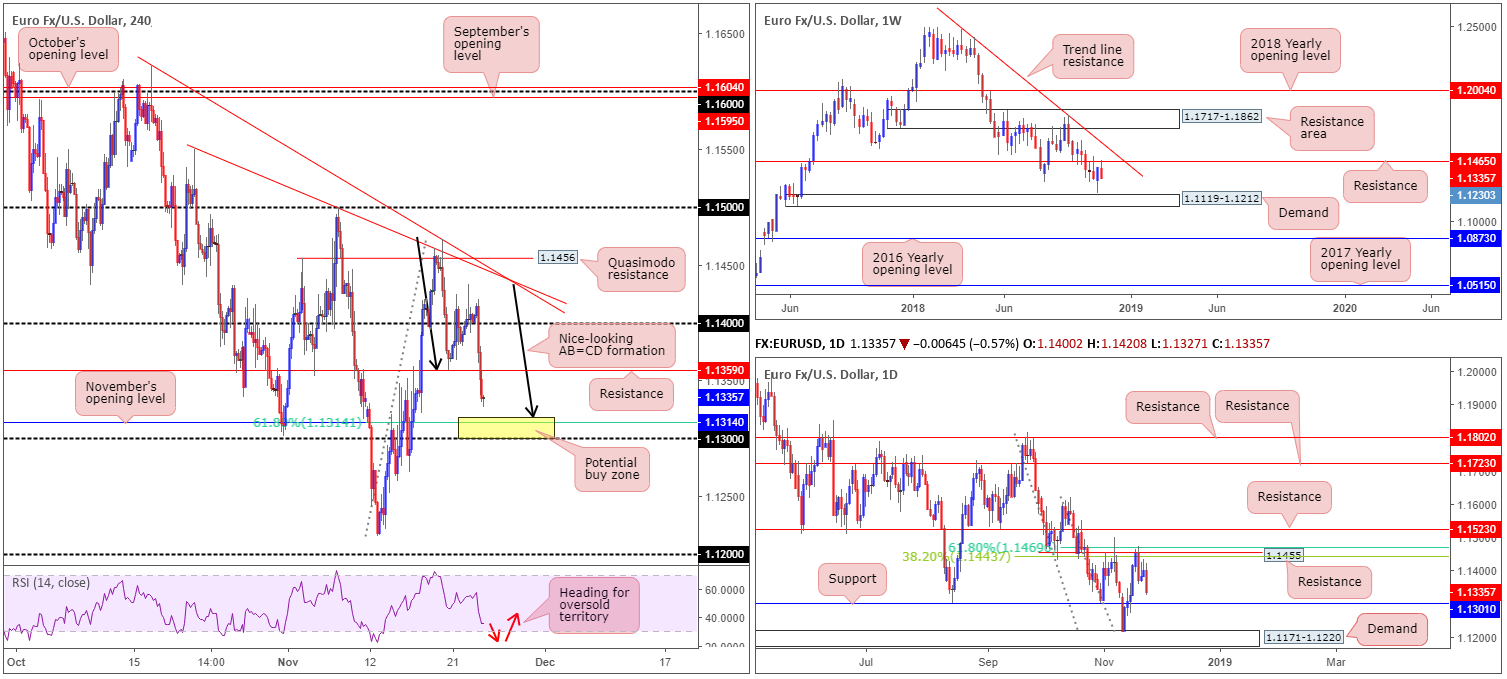Select the black 1.15000 round-number price label

pos(722,207)
